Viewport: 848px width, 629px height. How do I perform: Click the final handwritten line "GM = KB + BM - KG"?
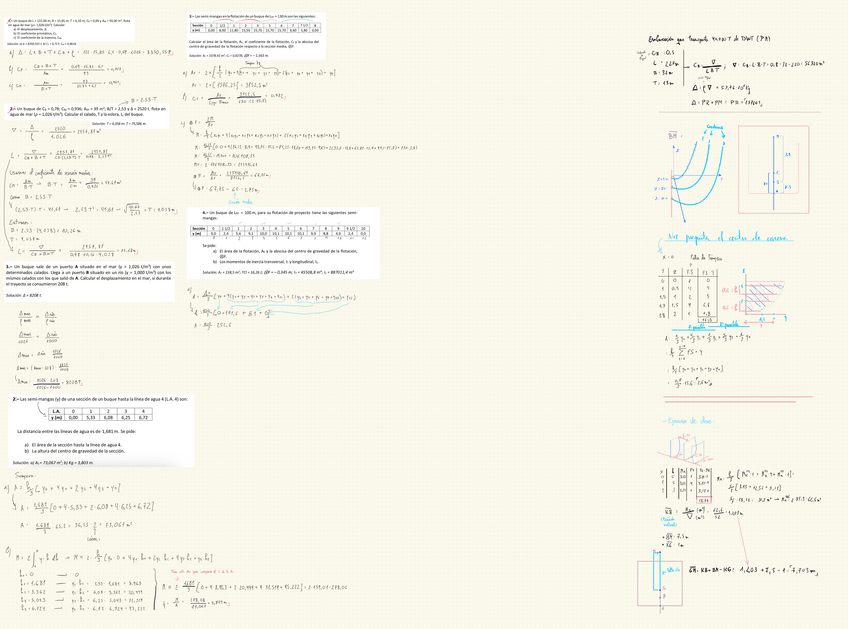[x=753, y=570]
